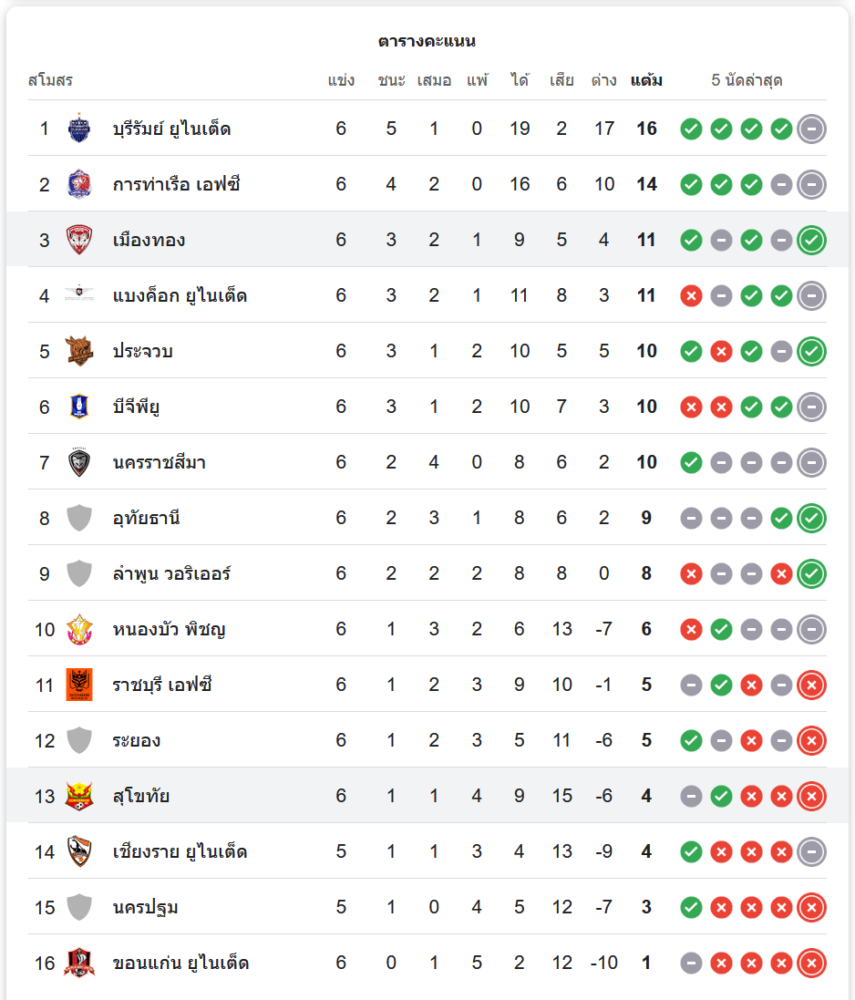Click the Khon Kaen United (ขอนแก่น ยูไนเต็ด) crest

pyautogui.click(x=79, y=963)
